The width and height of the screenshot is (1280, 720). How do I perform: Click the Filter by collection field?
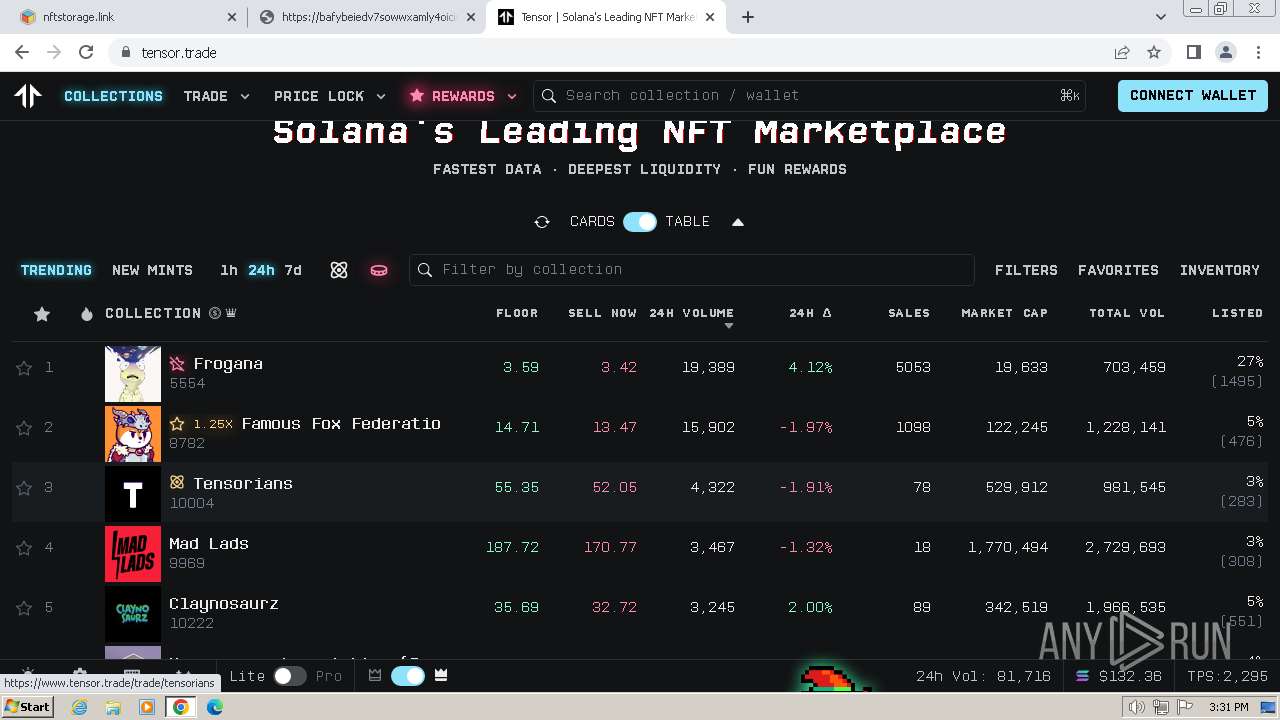tap(692, 270)
